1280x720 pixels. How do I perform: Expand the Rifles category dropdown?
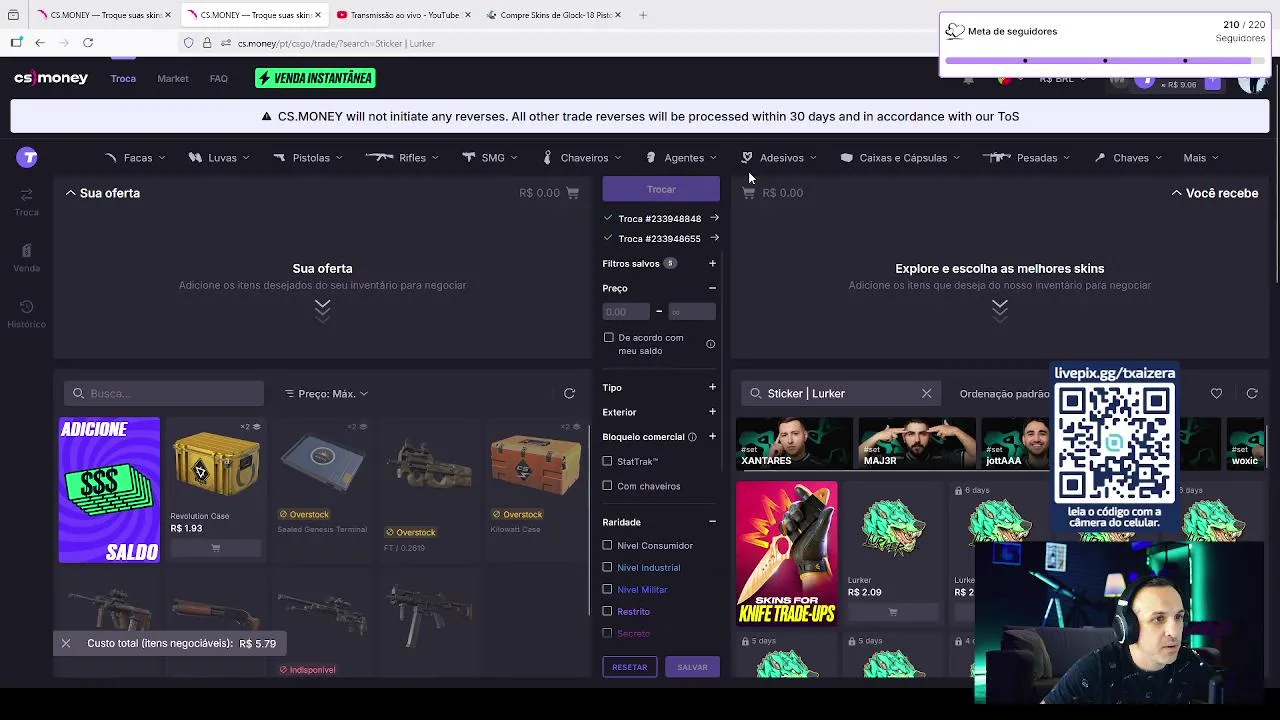(403, 158)
